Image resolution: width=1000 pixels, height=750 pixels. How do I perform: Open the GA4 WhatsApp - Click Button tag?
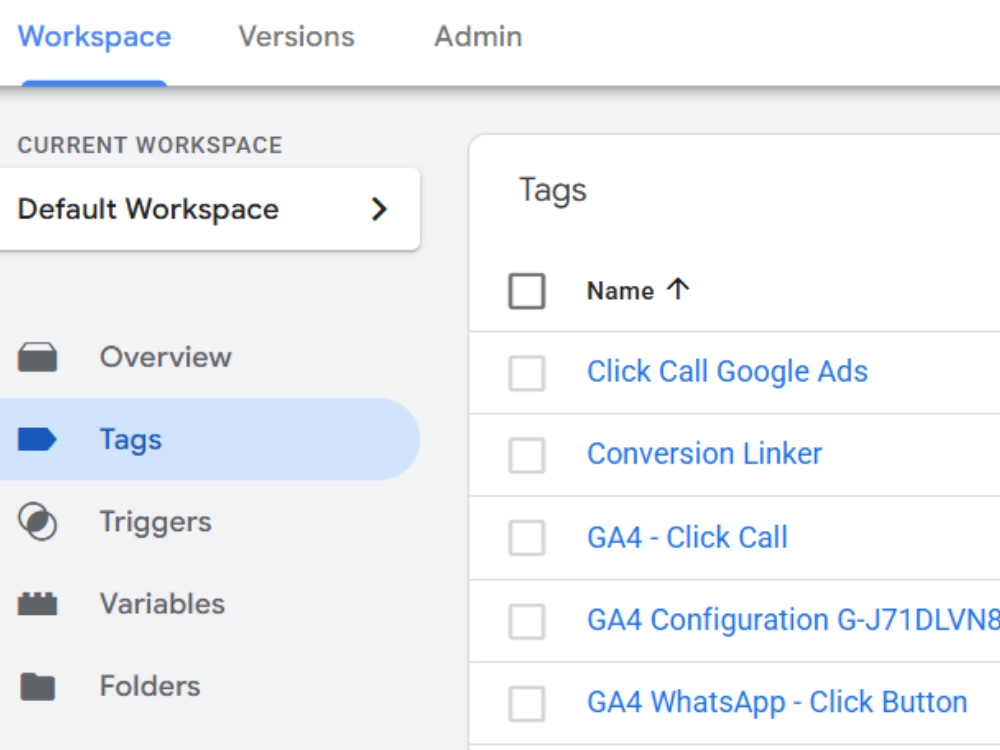pyautogui.click(x=777, y=702)
